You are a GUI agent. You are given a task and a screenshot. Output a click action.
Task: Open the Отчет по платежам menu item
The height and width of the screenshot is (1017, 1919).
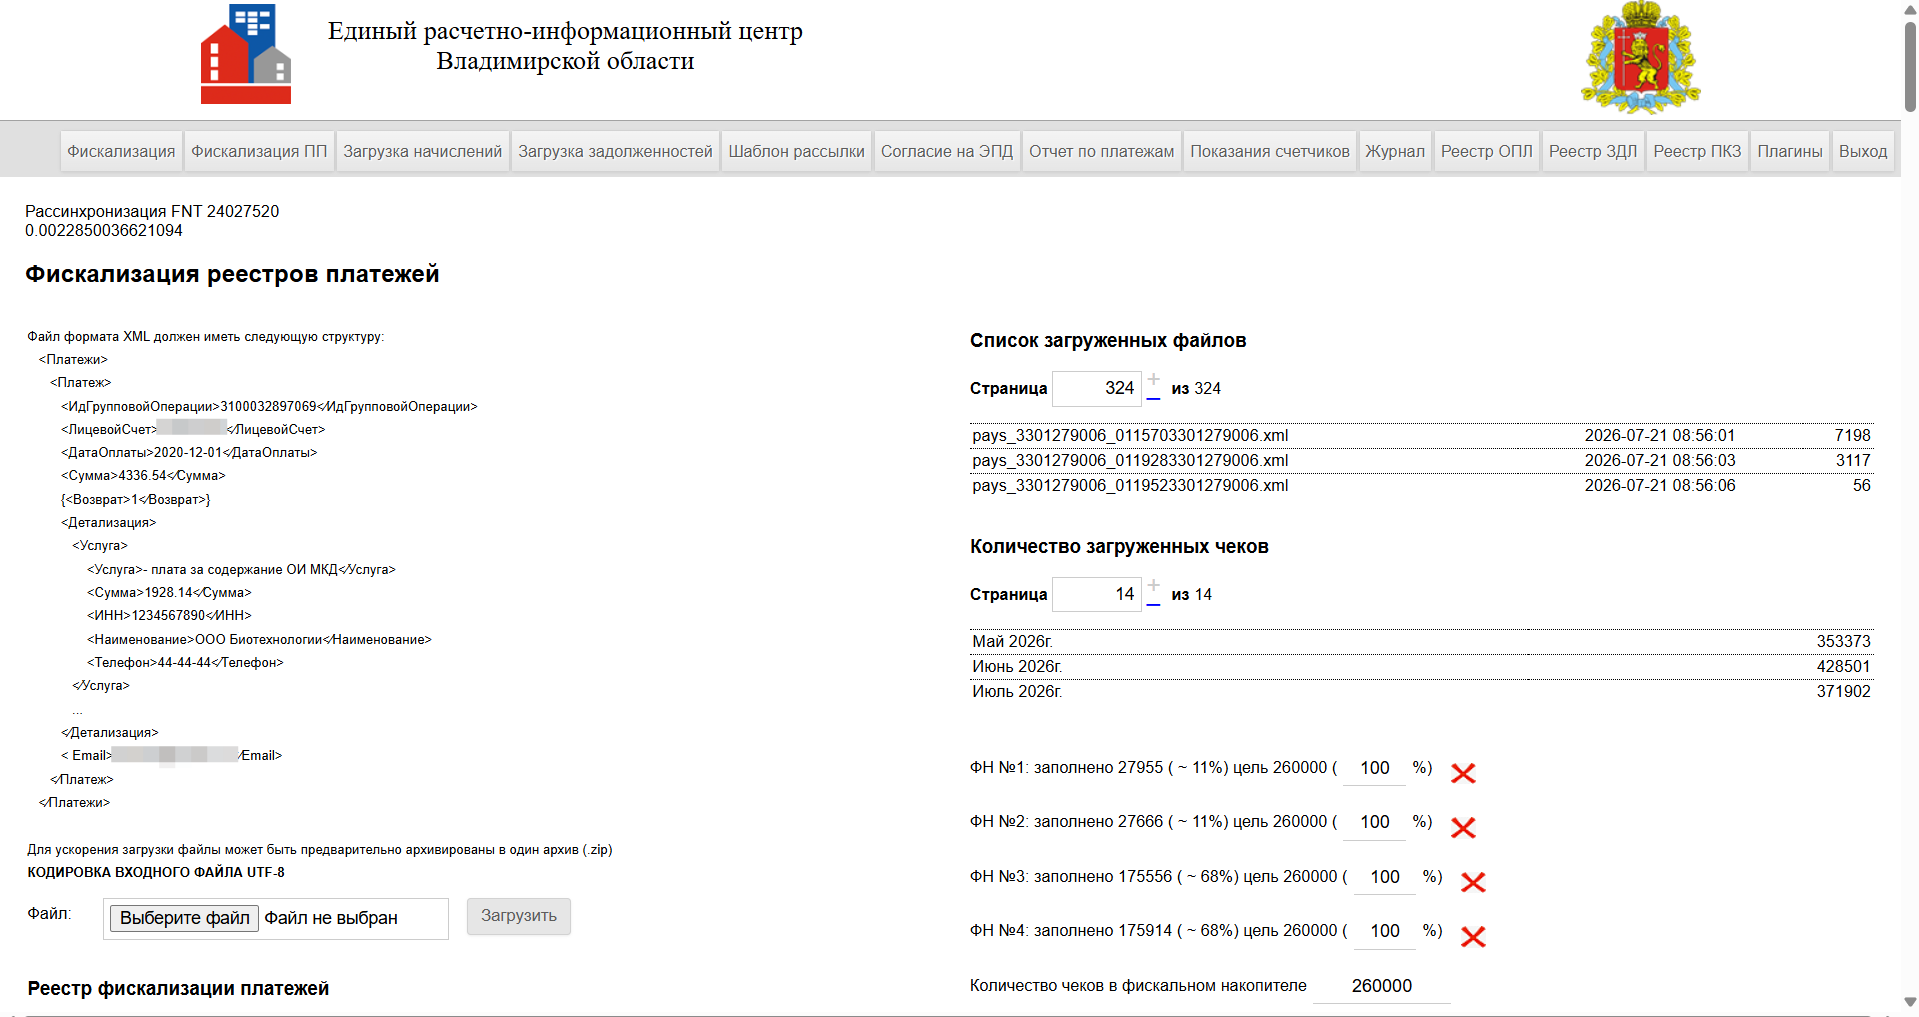pyautogui.click(x=1101, y=151)
